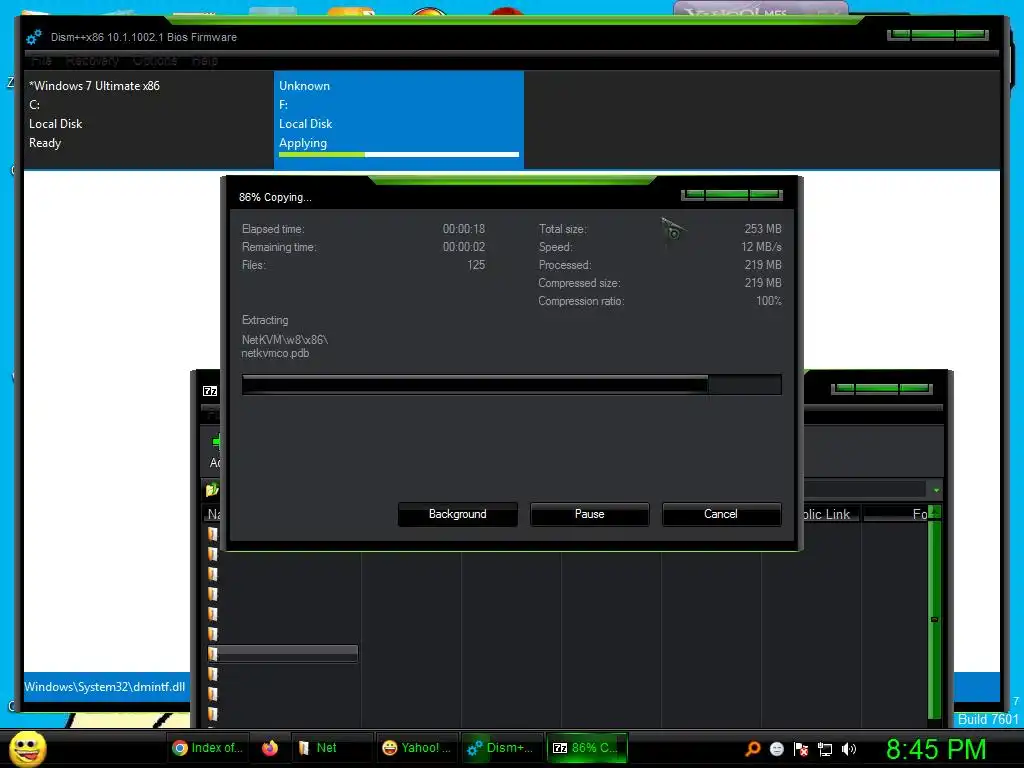The height and width of the screenshot is (768, 1024).
Task: Click the Dism++x86 10.1.1002.1 title text
Action: [144, 37]
